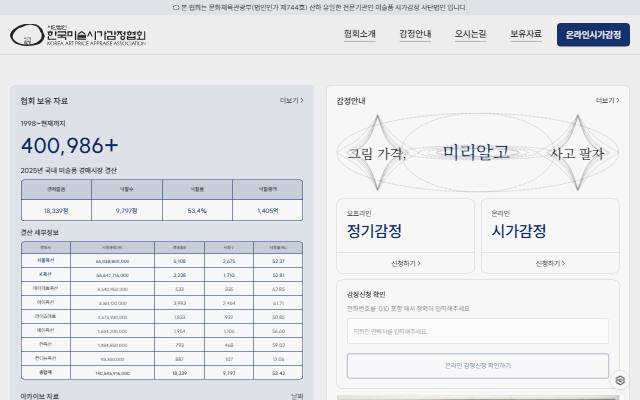This screenshot has height=400, width=640.
Task: Click the 9,797점 cell
Action: click(127, 211)
